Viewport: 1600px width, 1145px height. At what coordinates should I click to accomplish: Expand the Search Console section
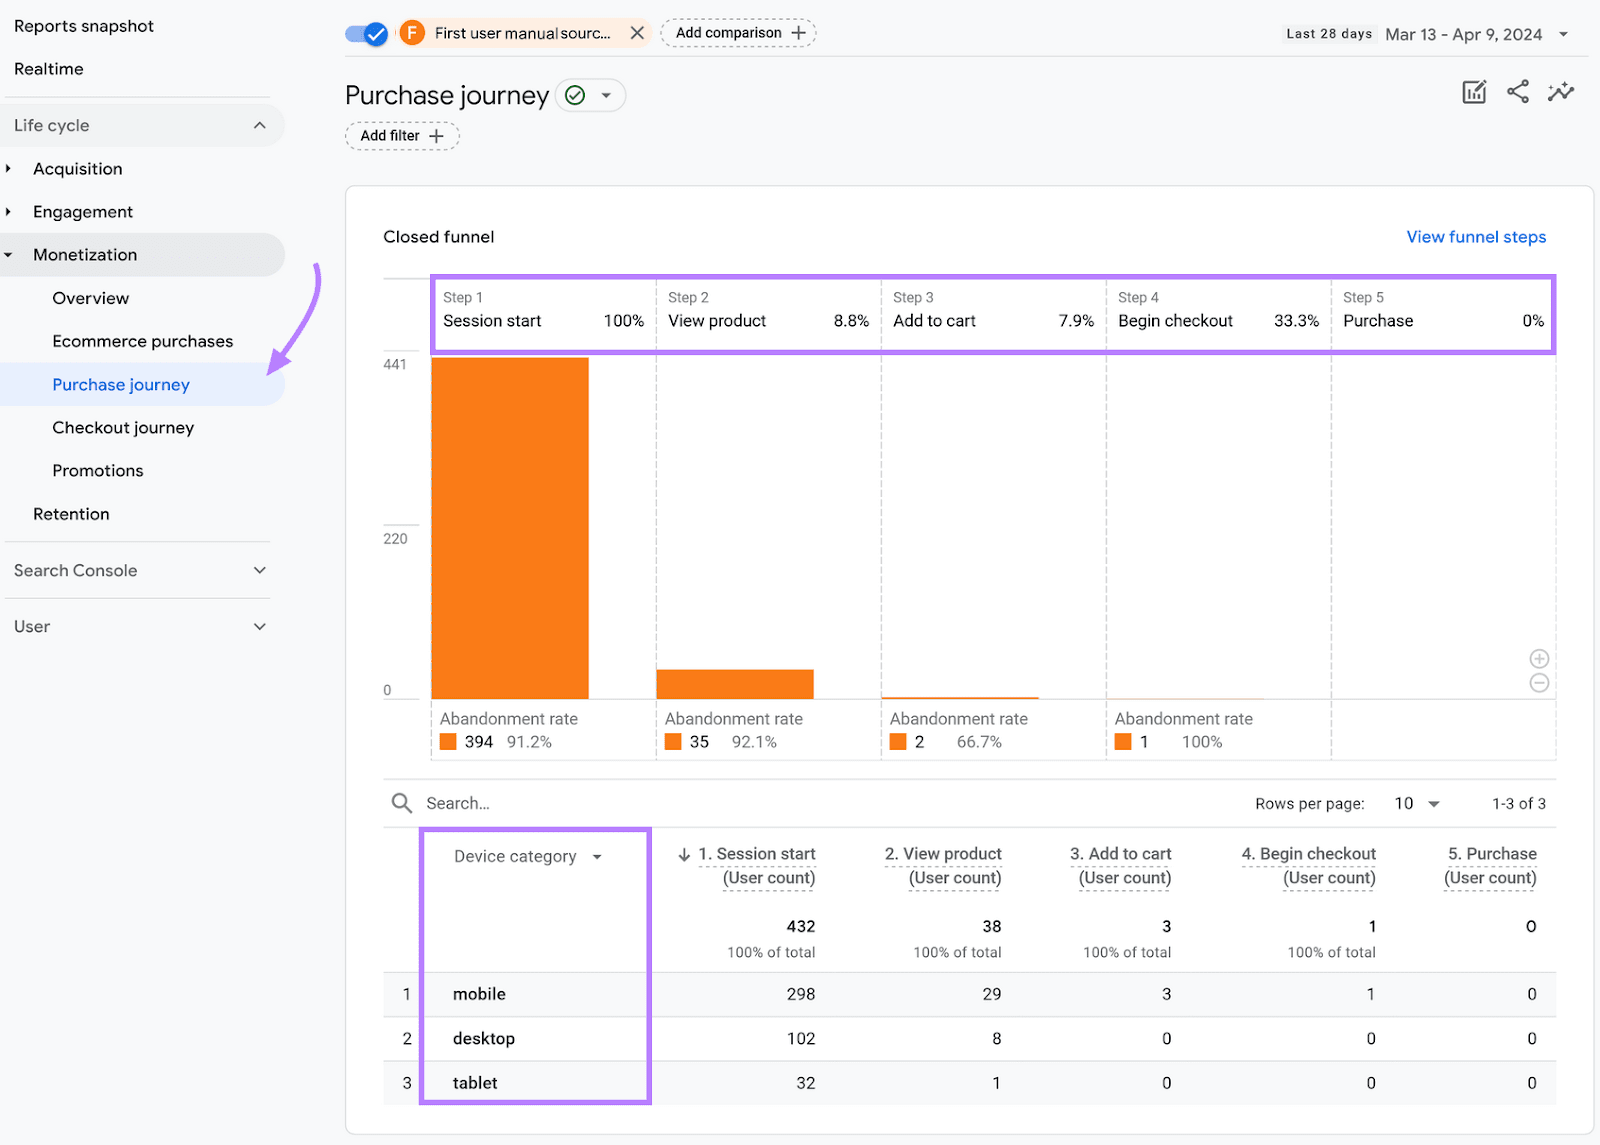(259, 570)
